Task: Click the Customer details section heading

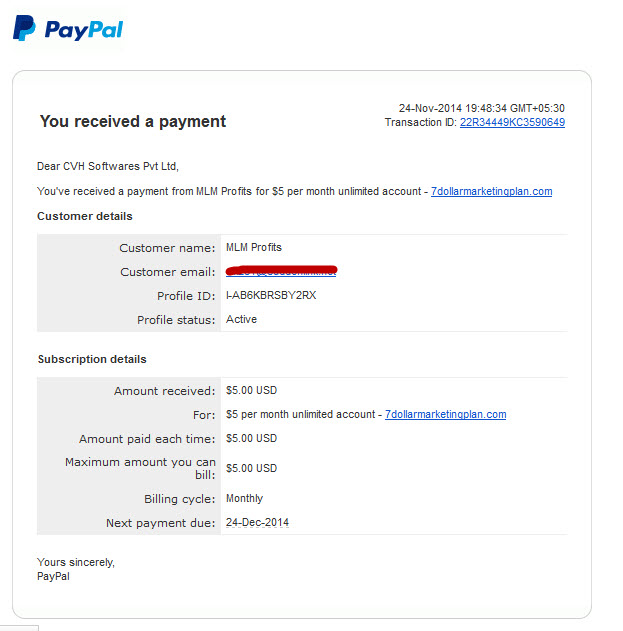Action: [85, 216]
